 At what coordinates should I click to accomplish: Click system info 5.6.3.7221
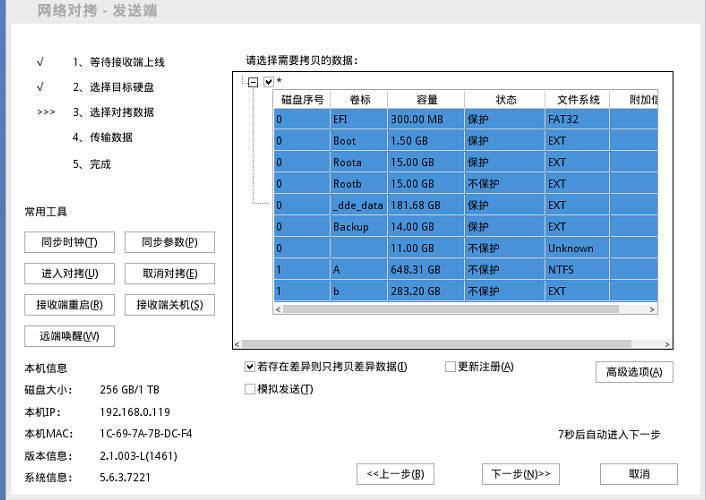125,477
